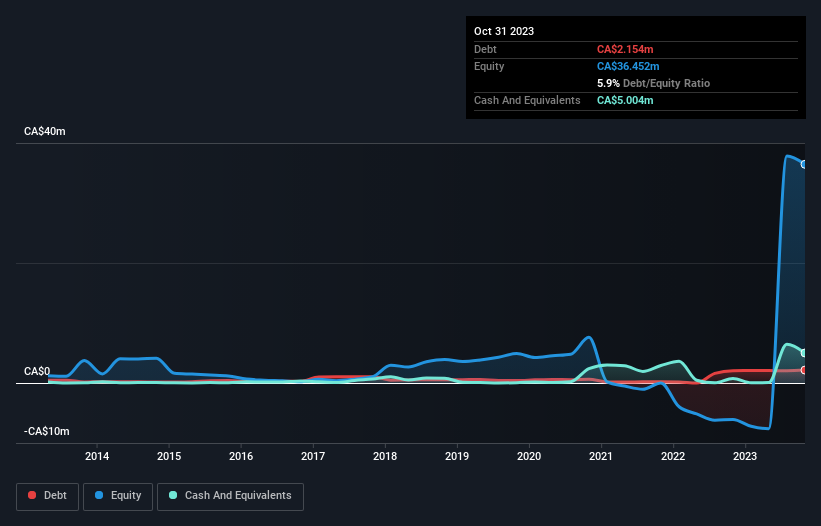Click the red Debt endpoint marker on chart
The image size is (821, 526).
[804, 370]
